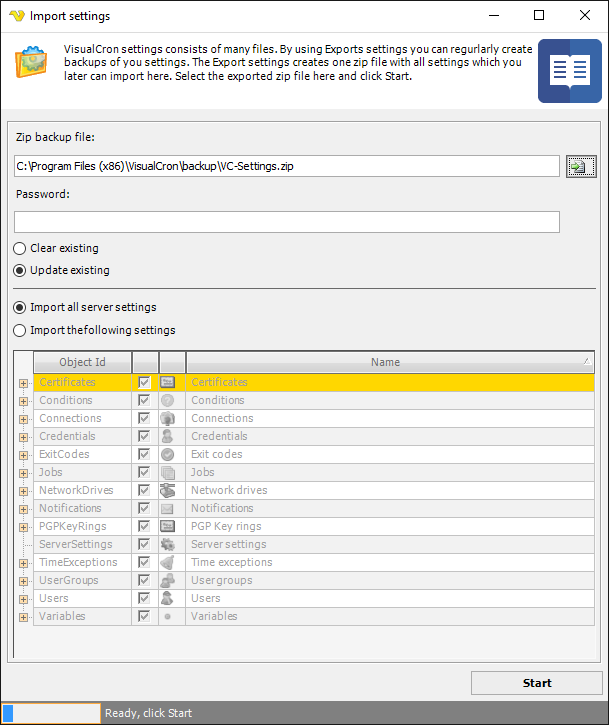Click the Usergroups row icon

(x=167, y=580)
